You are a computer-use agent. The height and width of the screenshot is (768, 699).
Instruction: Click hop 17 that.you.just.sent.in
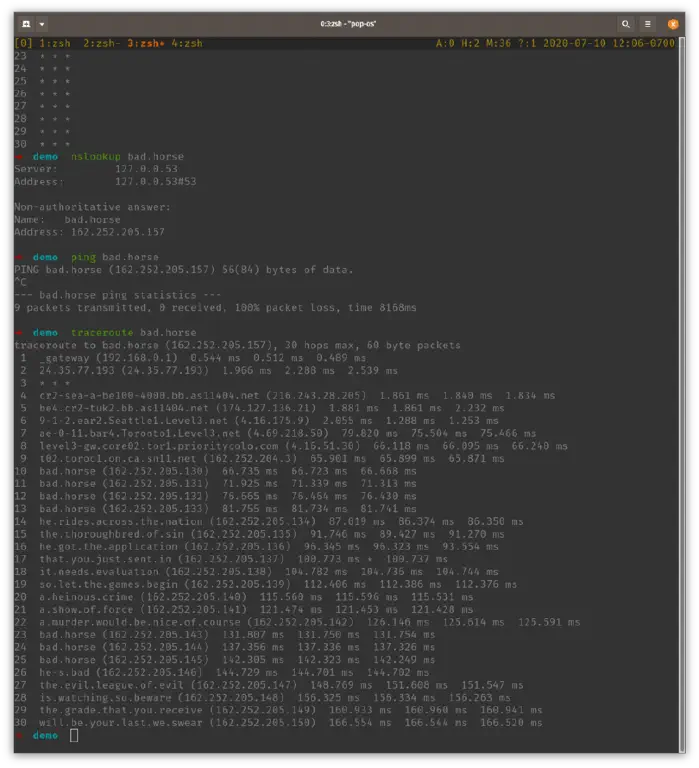pos(105,559)
